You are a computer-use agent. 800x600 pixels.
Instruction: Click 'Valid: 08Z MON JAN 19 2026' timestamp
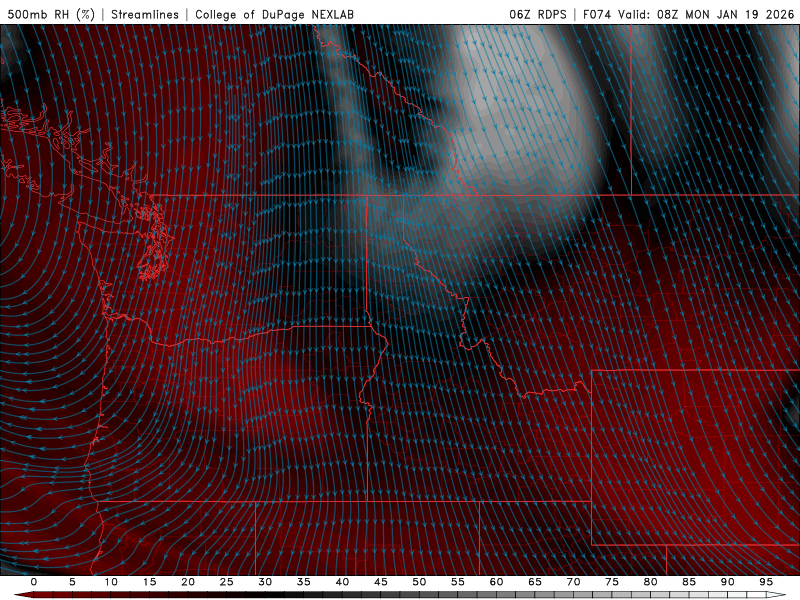pos(706,14)
